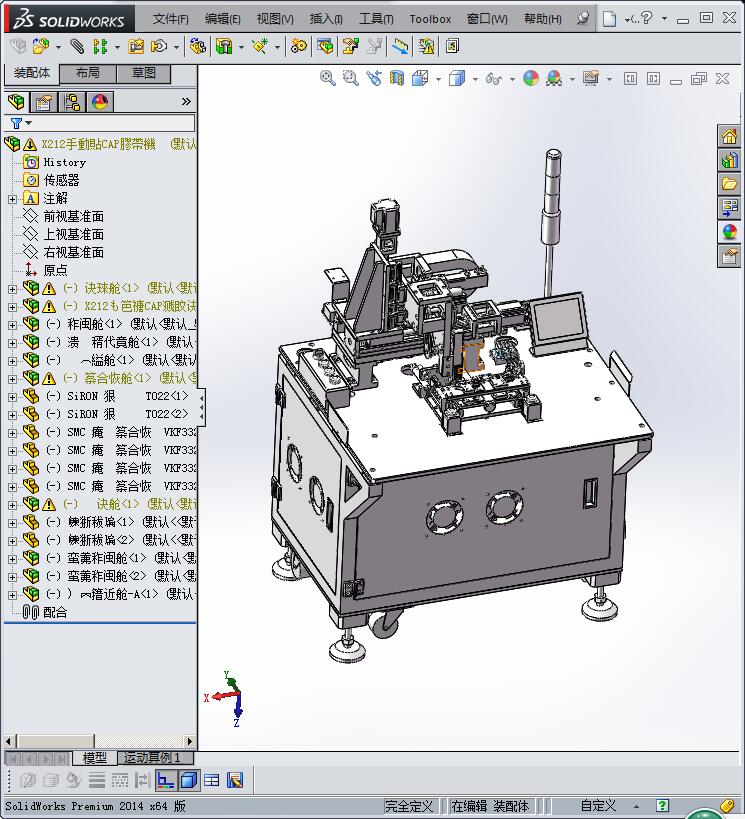Expand the 注解 annotations tree node

[12, 199]
